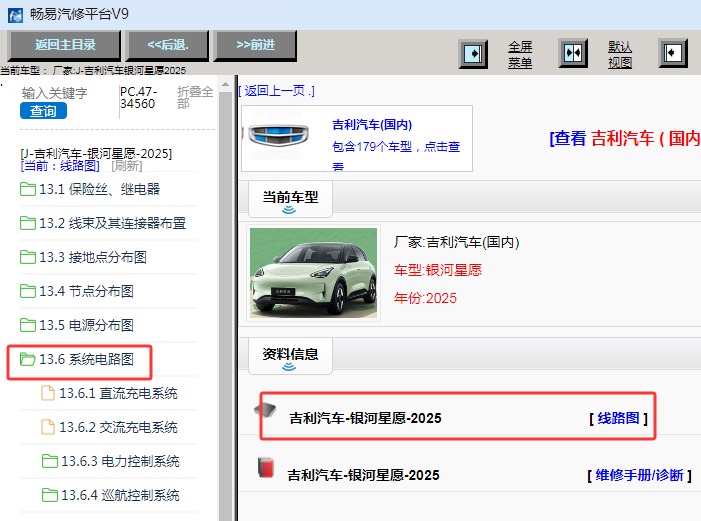
Task: Click the J-吉利汽车-银河星愿-2025 tree heading
Action: point(96,153)
